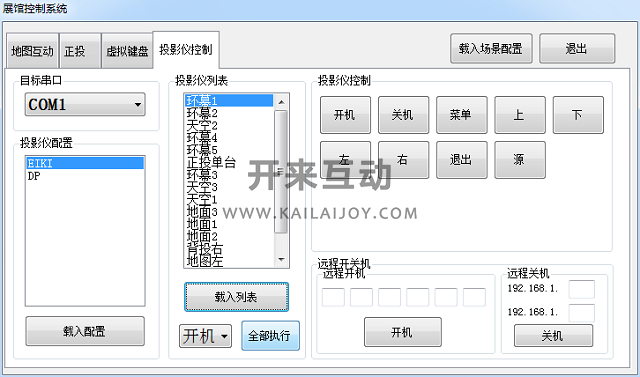Click the 上 direction button

[x=520, y=115]
